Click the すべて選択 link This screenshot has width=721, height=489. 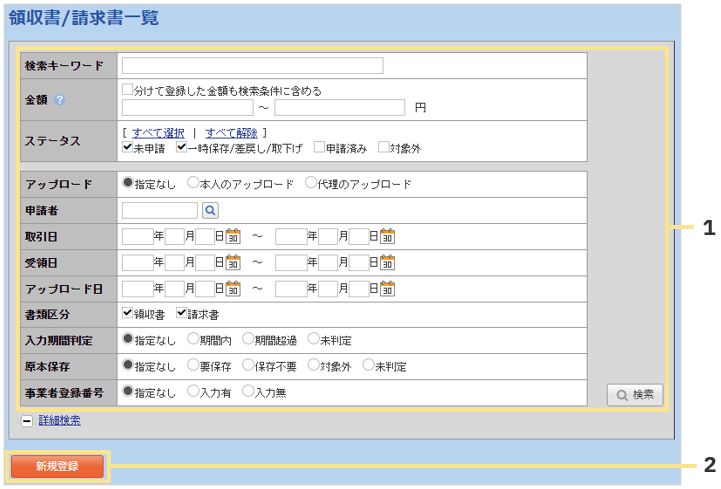click(x=158, y=132)
